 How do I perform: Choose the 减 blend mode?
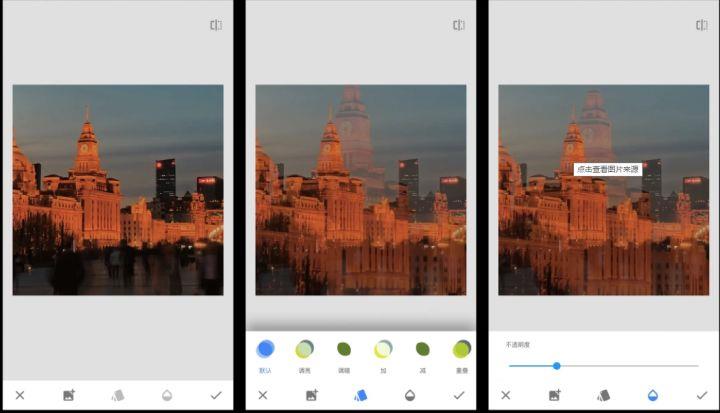pos(422,349)
